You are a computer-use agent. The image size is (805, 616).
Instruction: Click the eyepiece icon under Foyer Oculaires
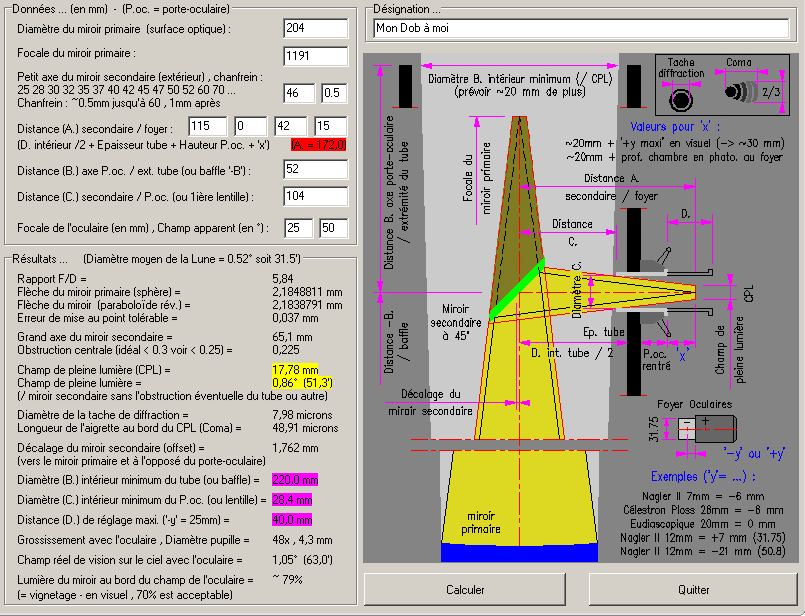click(696, 427)
